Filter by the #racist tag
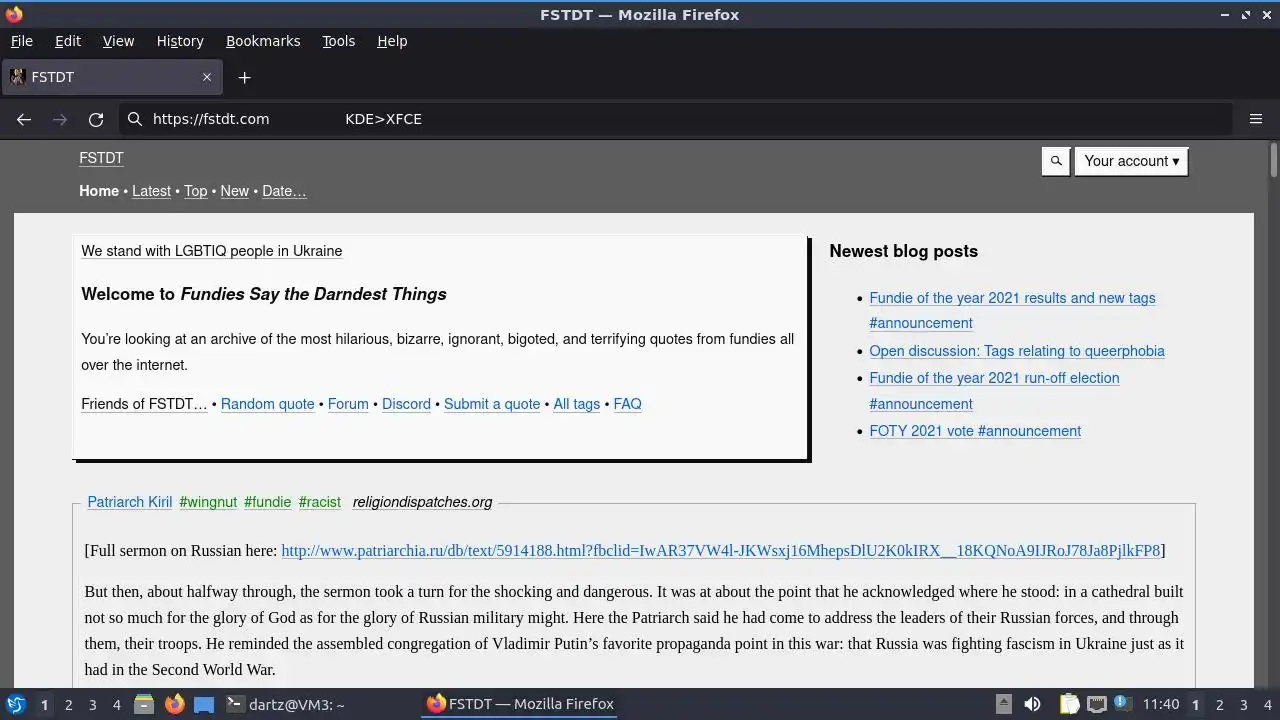The height and width of the screenshot is (720, 1280). point(320,502)
